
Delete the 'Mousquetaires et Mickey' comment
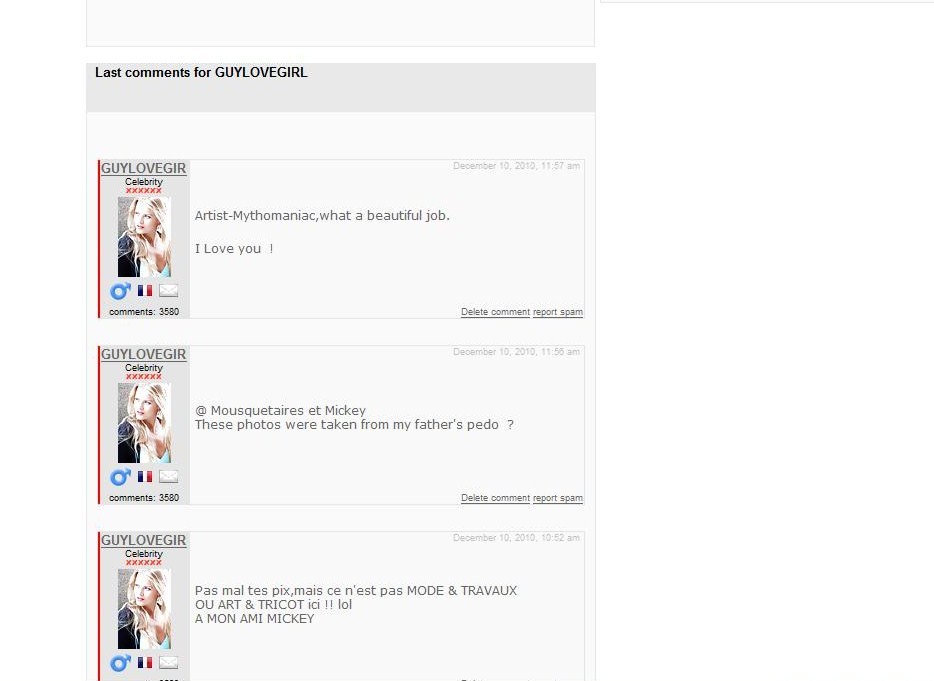[495, 497]
